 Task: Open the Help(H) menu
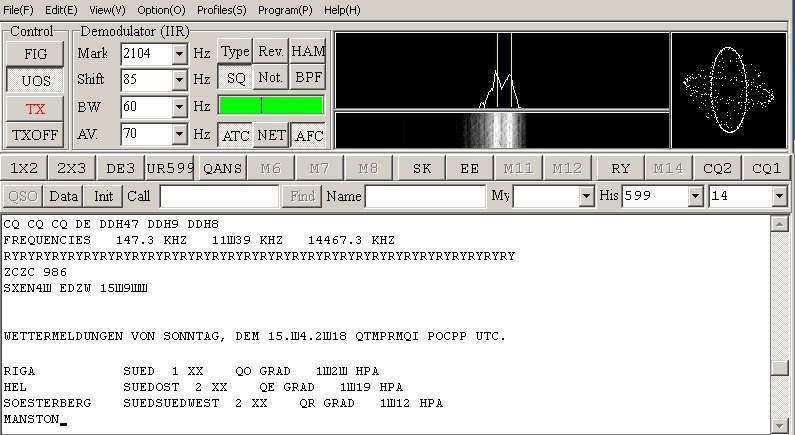(x=342, y=10)
